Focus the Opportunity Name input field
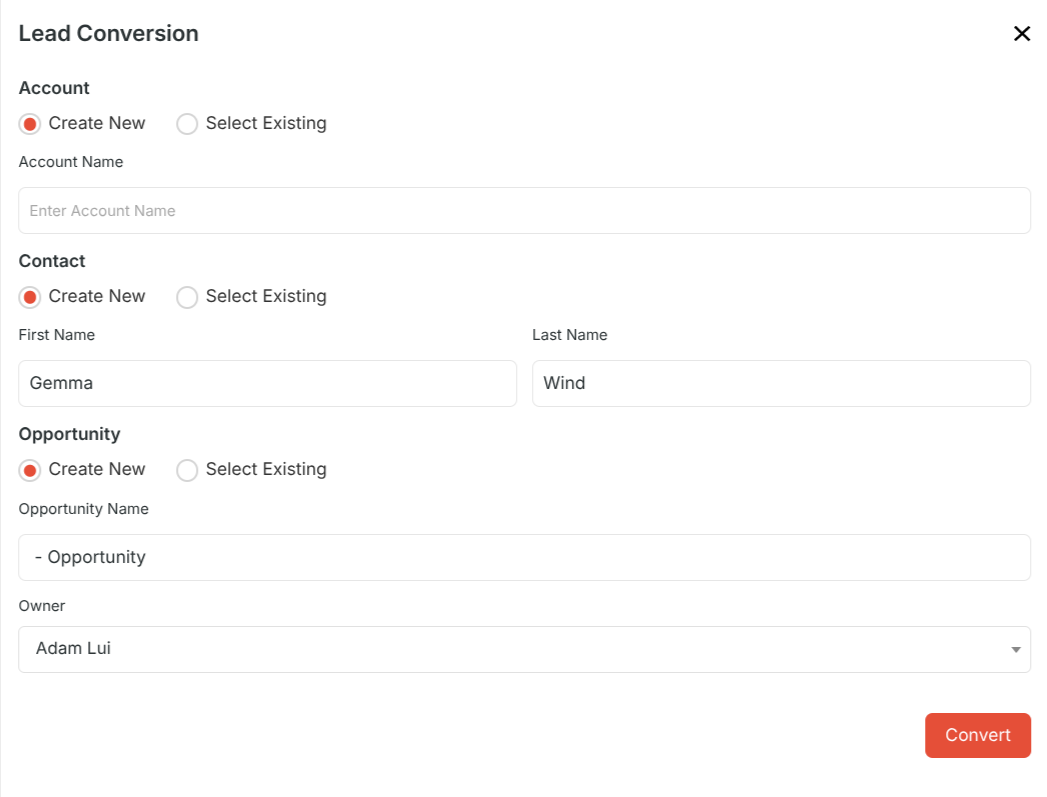The image size is (1047, 797). (524, 557)
